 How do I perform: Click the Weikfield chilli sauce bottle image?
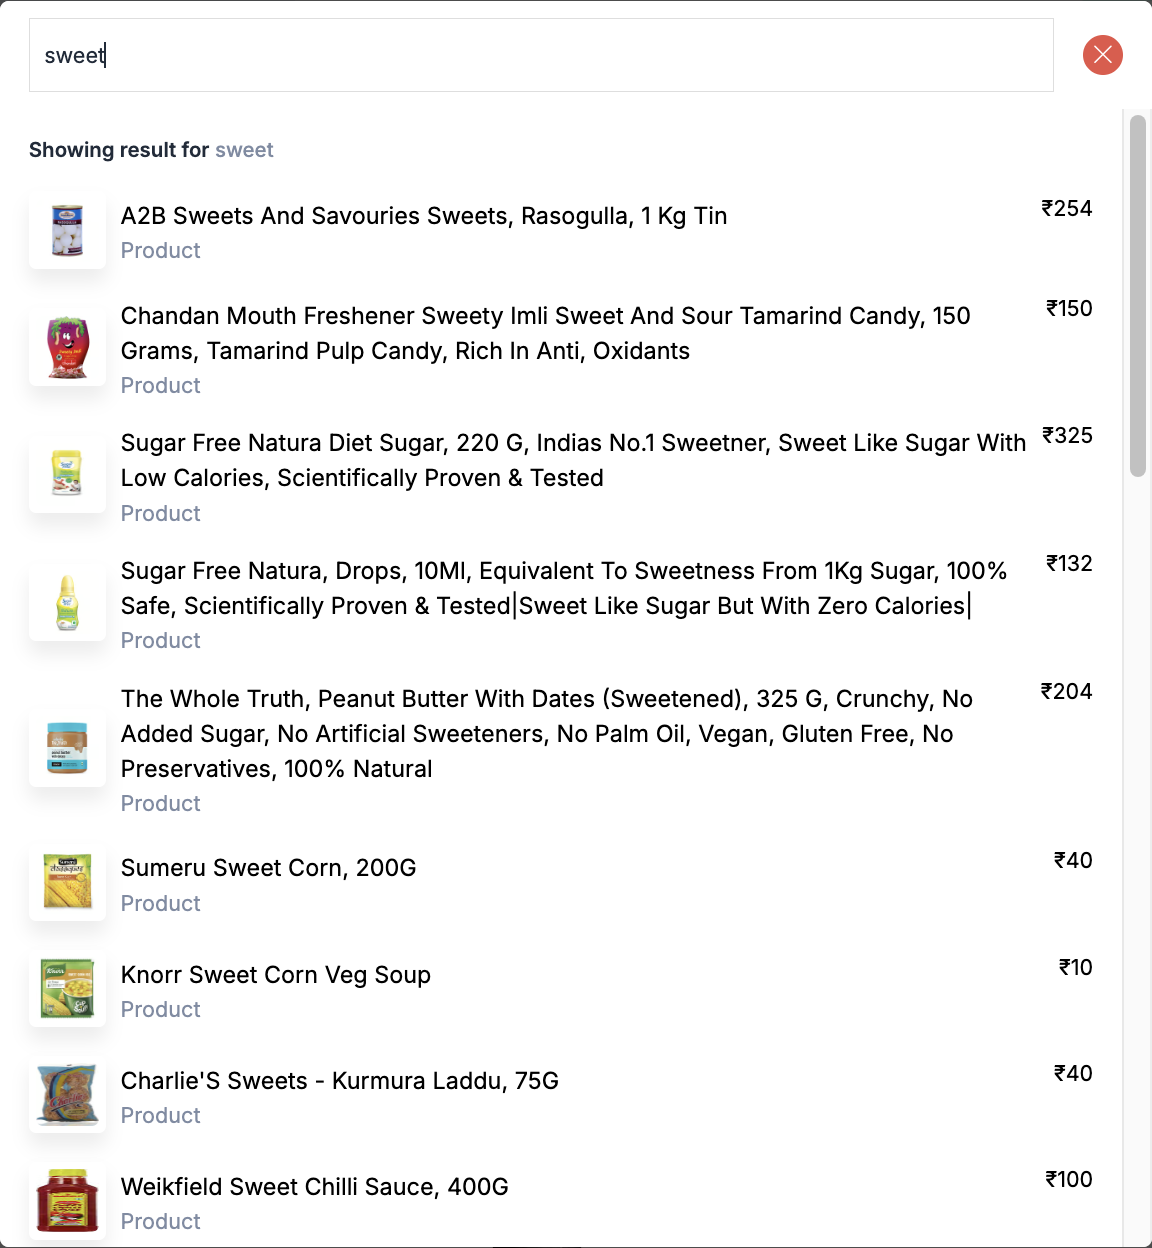coord(68,1201)
